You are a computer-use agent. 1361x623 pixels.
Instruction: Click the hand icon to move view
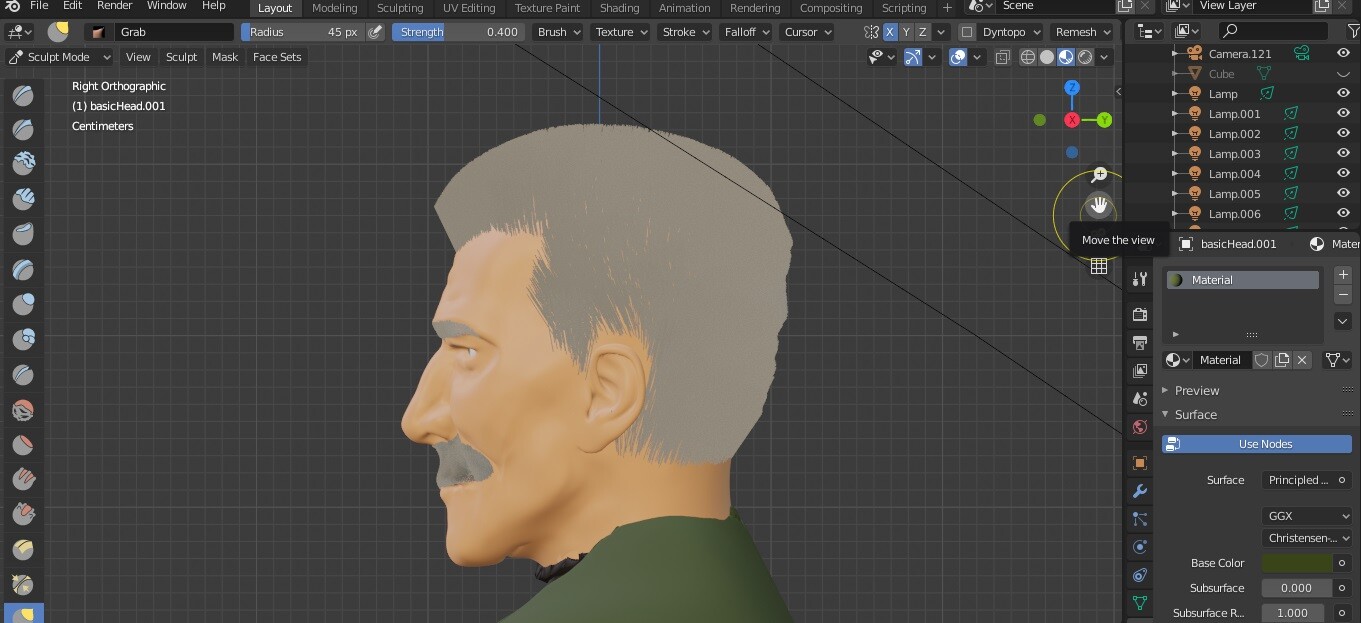1099,206
